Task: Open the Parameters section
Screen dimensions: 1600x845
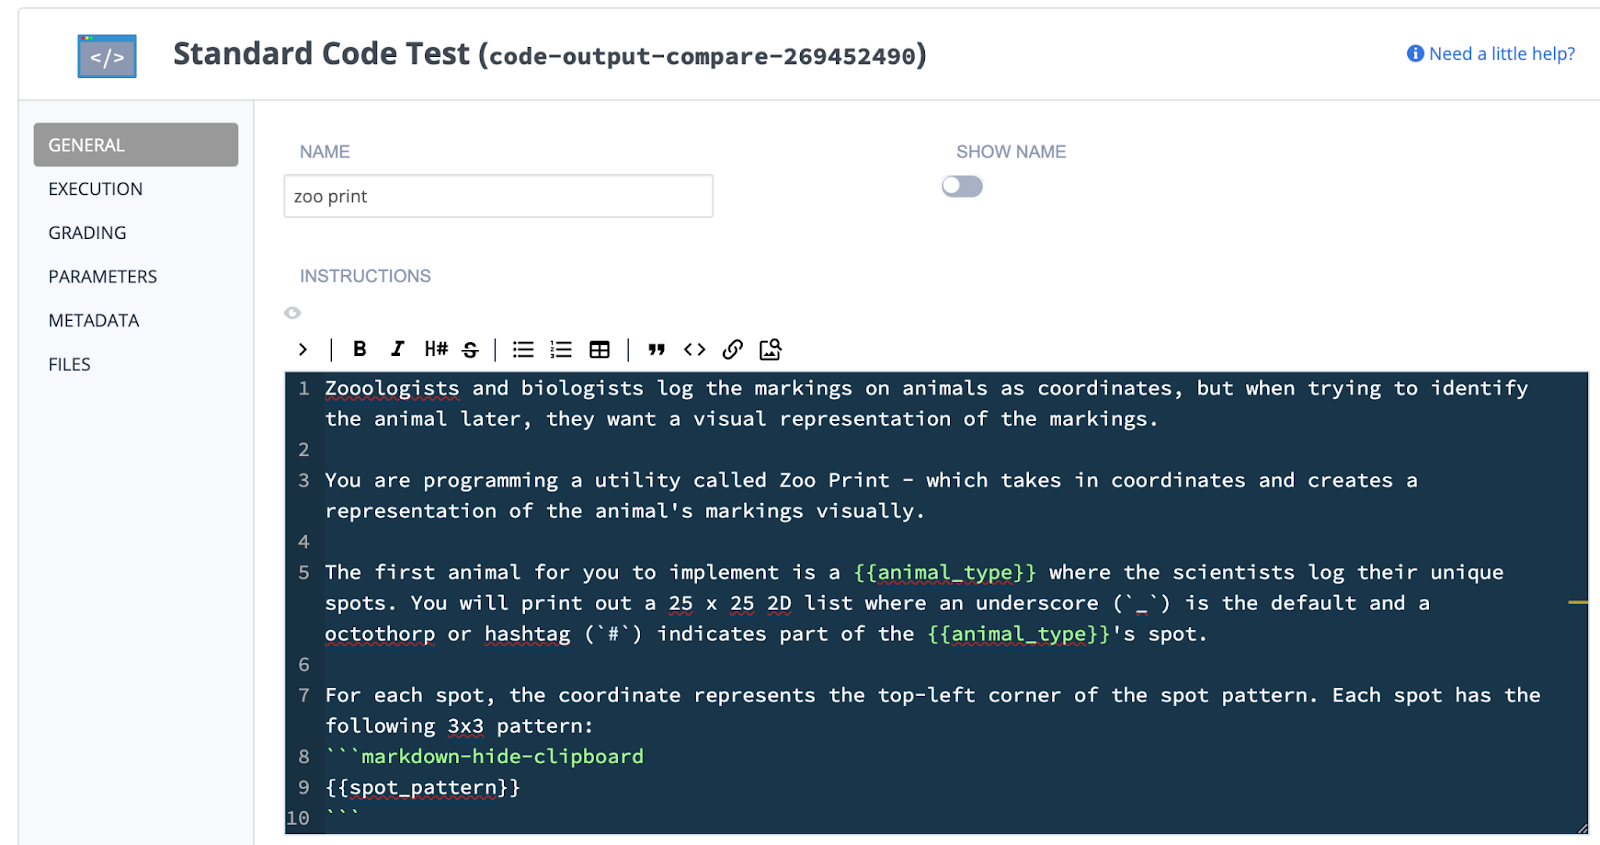Action: coord(103,277)
